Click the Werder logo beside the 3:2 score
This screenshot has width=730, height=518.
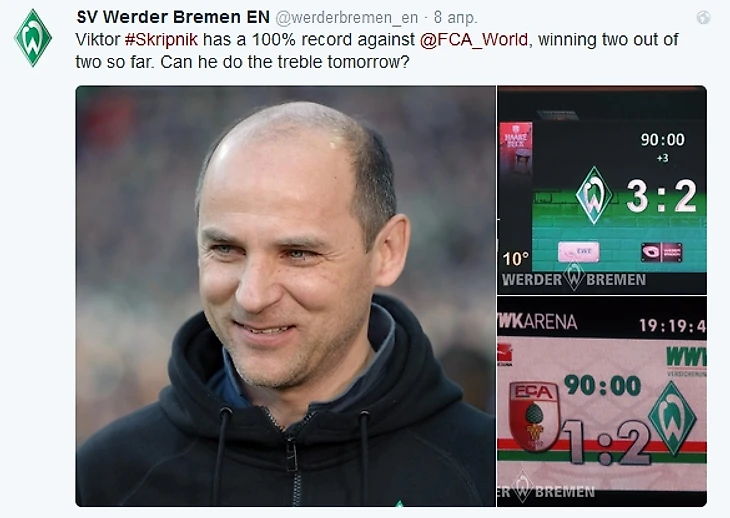[x=594, y=195]
